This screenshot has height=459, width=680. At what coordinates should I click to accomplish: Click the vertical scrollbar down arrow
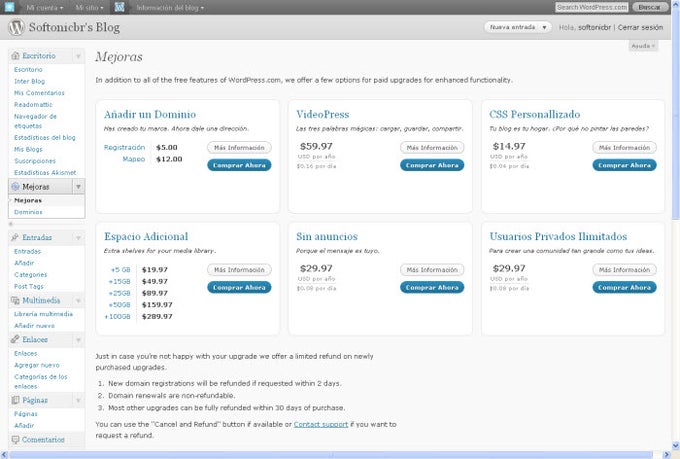[x=676, y=446]
